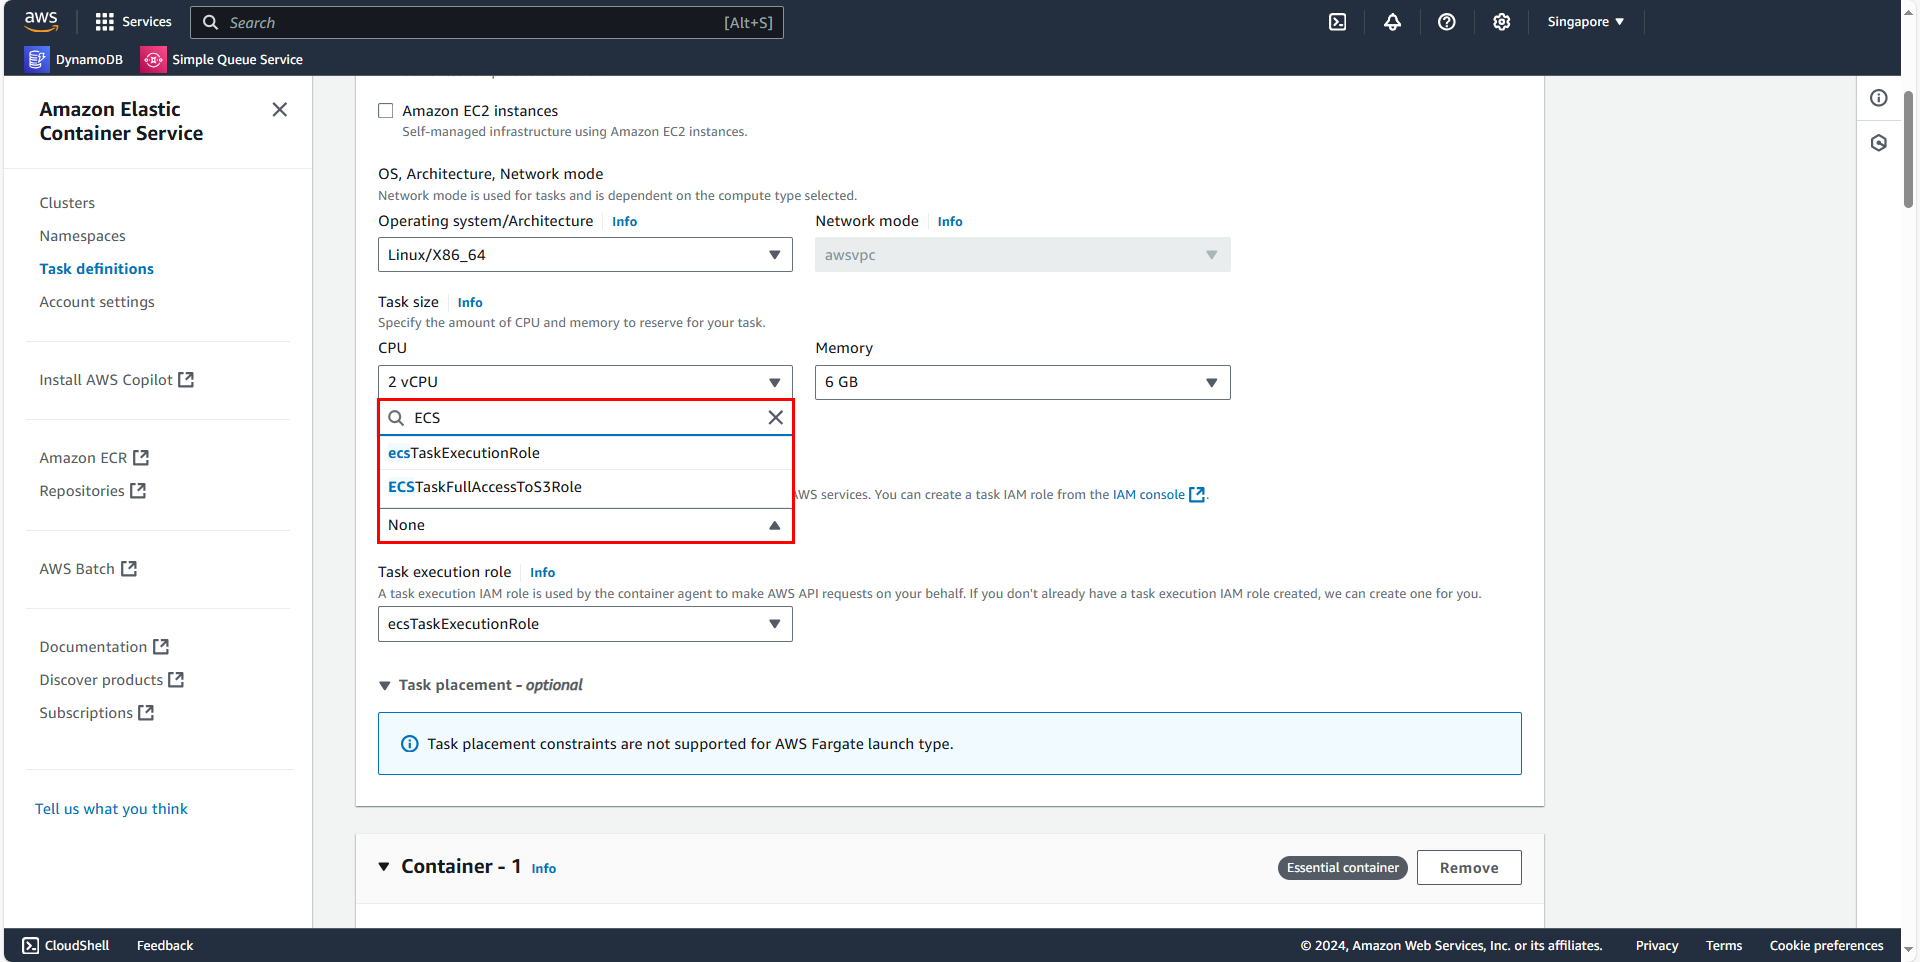This screenshot has height=962, width=1920.
Task: Open the Memory 6 GB dropdown
Action: (1022, 382)
